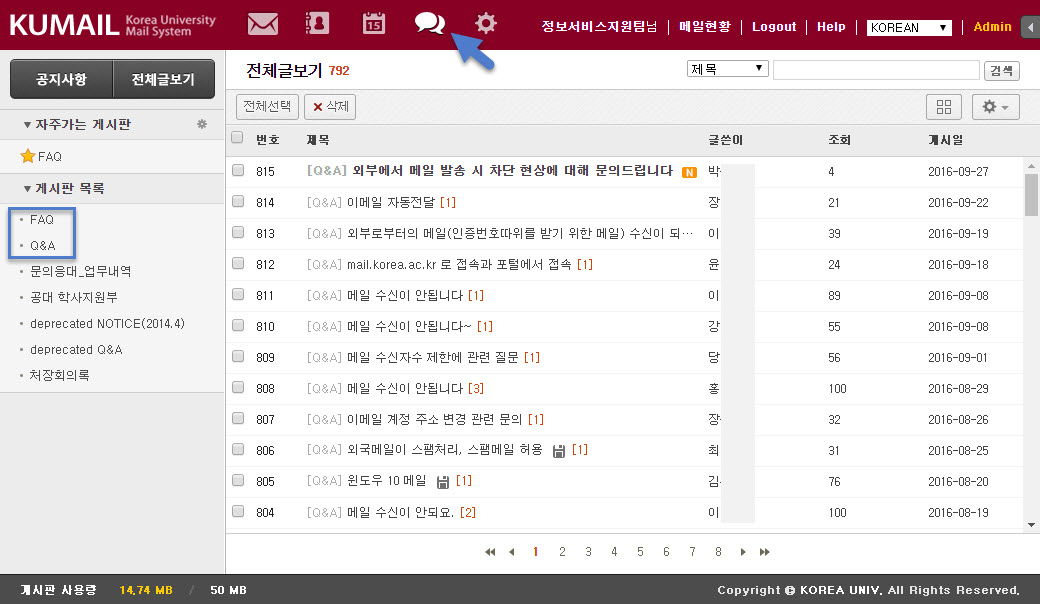Click the Logout link
The image size is (1040, 604).
774,27
